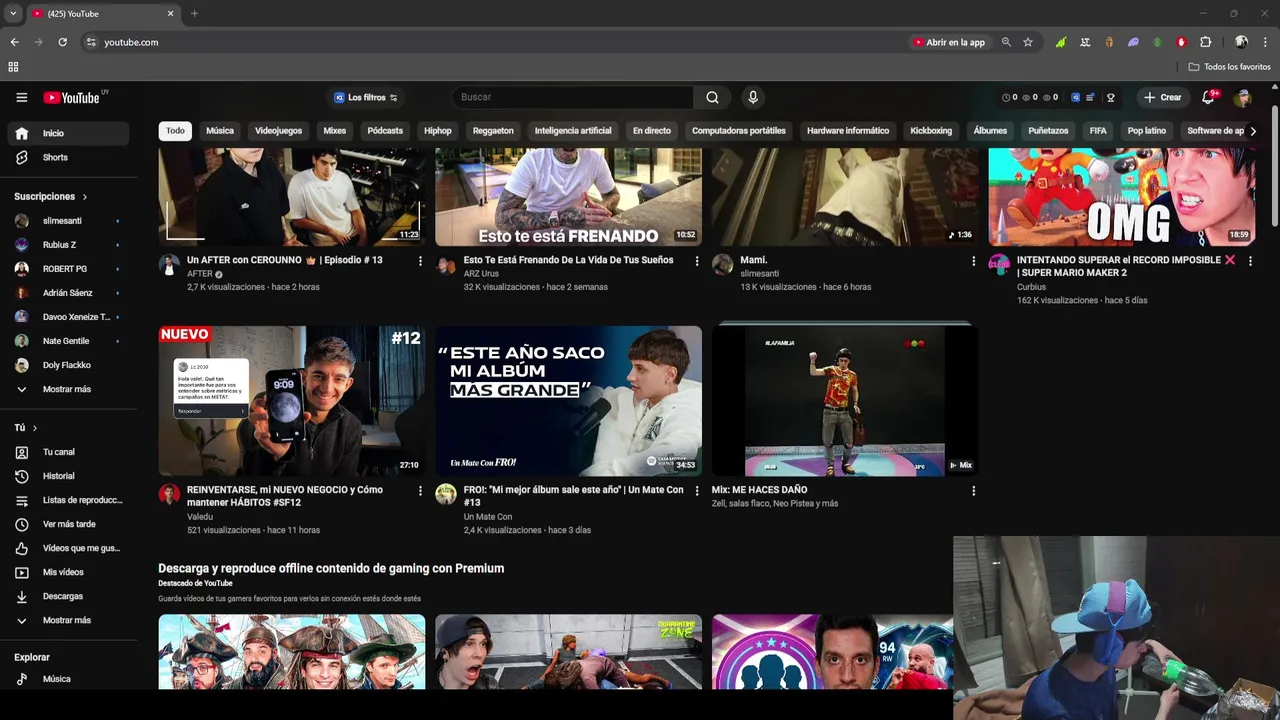Select the Videojuegos filter chip

[278, 131]
